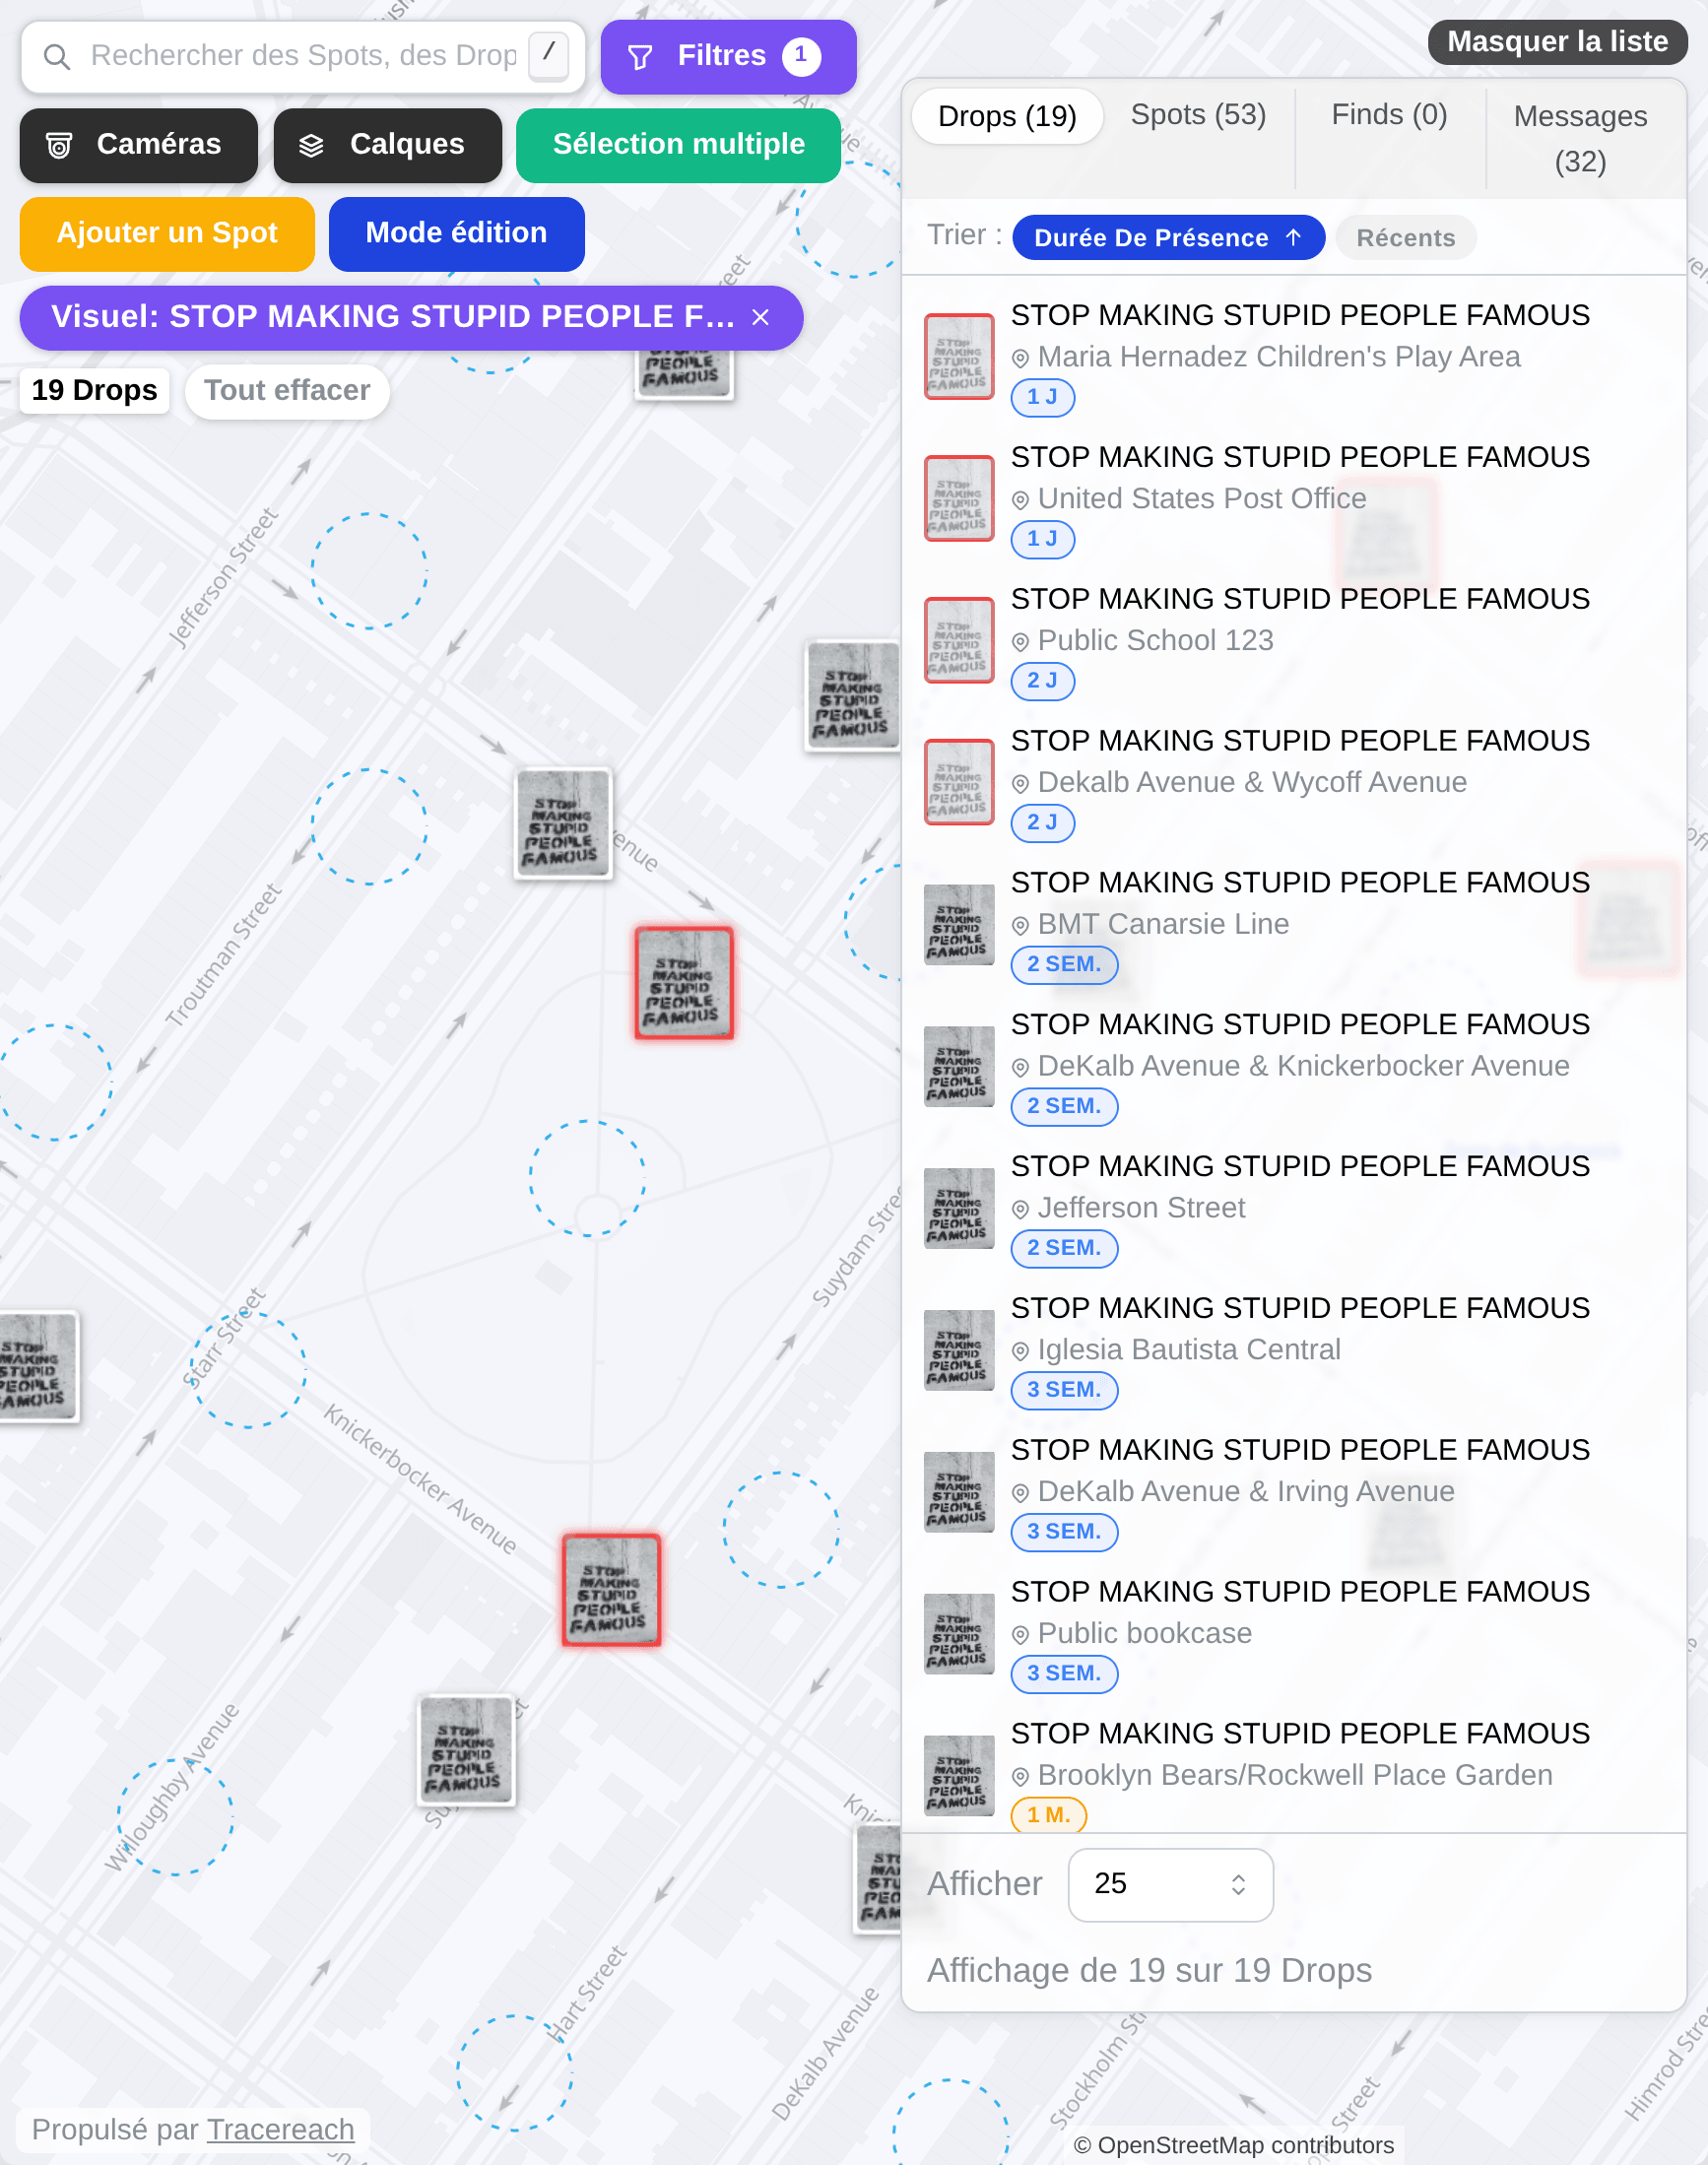The width and height of the screenshot is (1708, 2165).
Task: Open the Tracereach link
Action: (x=281, y=2129)
